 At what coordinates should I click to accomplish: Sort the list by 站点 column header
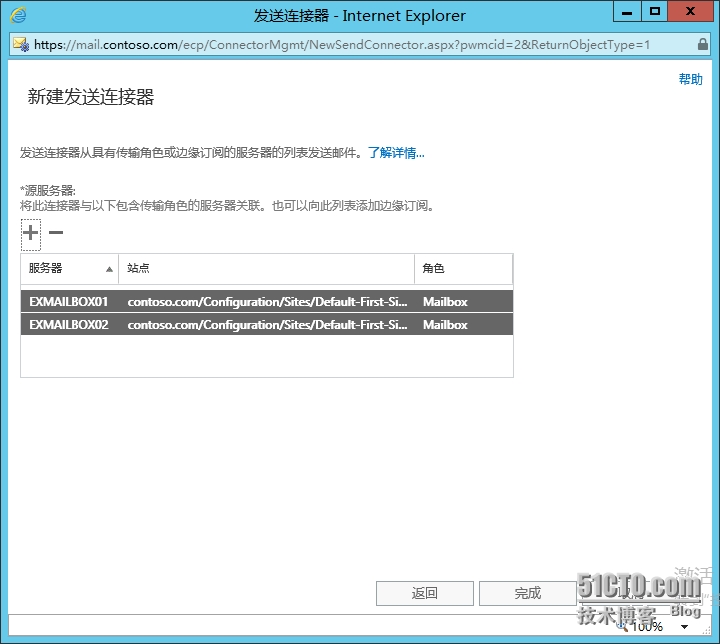[x=266, y=269]
